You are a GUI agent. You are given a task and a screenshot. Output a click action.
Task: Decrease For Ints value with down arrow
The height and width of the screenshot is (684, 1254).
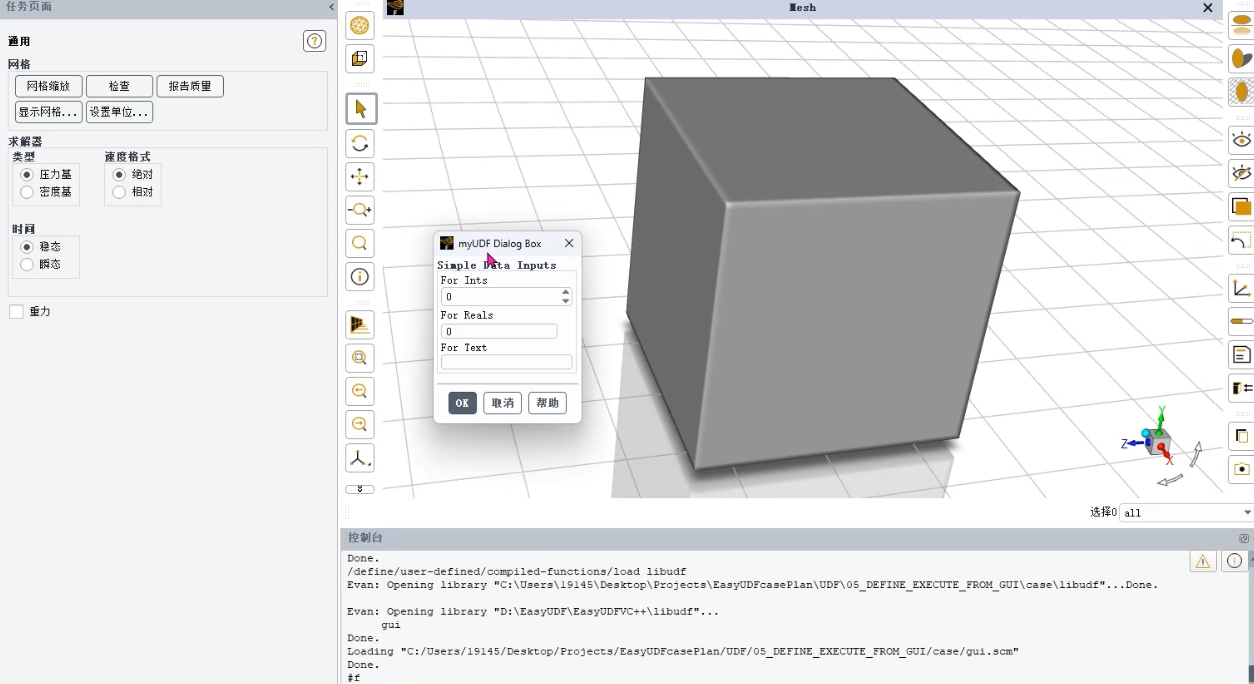[x=566, y=301]
